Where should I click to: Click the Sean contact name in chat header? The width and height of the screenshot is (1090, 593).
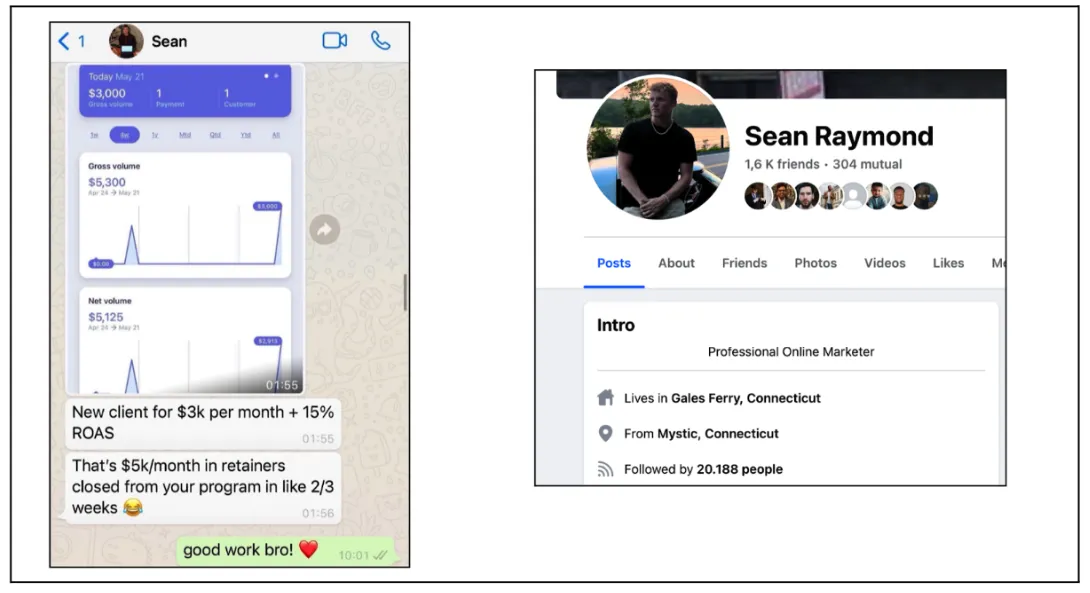point(169,42)
